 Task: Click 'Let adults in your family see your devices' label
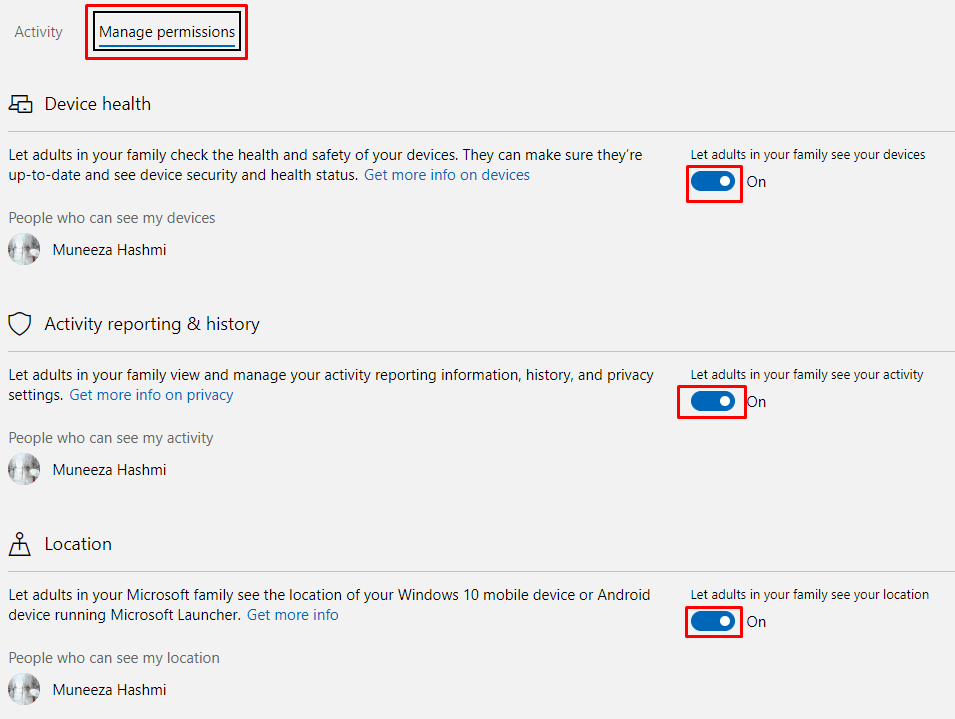click(808, 155)
